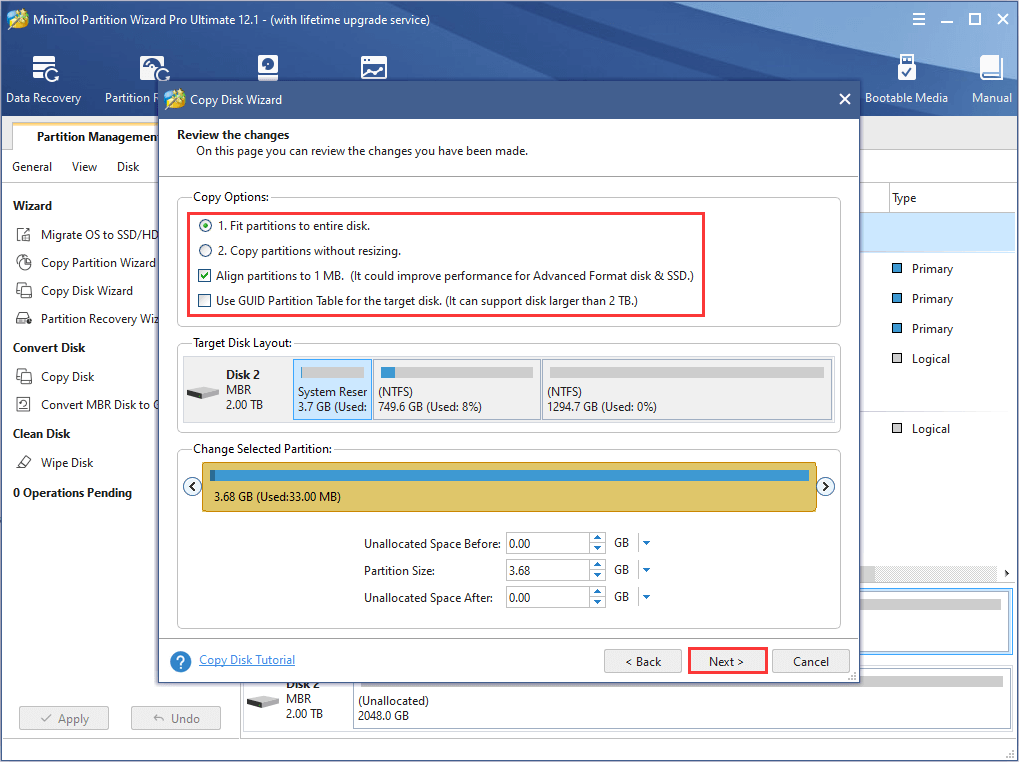Increase Partition Size value

[x=598, y=565]
